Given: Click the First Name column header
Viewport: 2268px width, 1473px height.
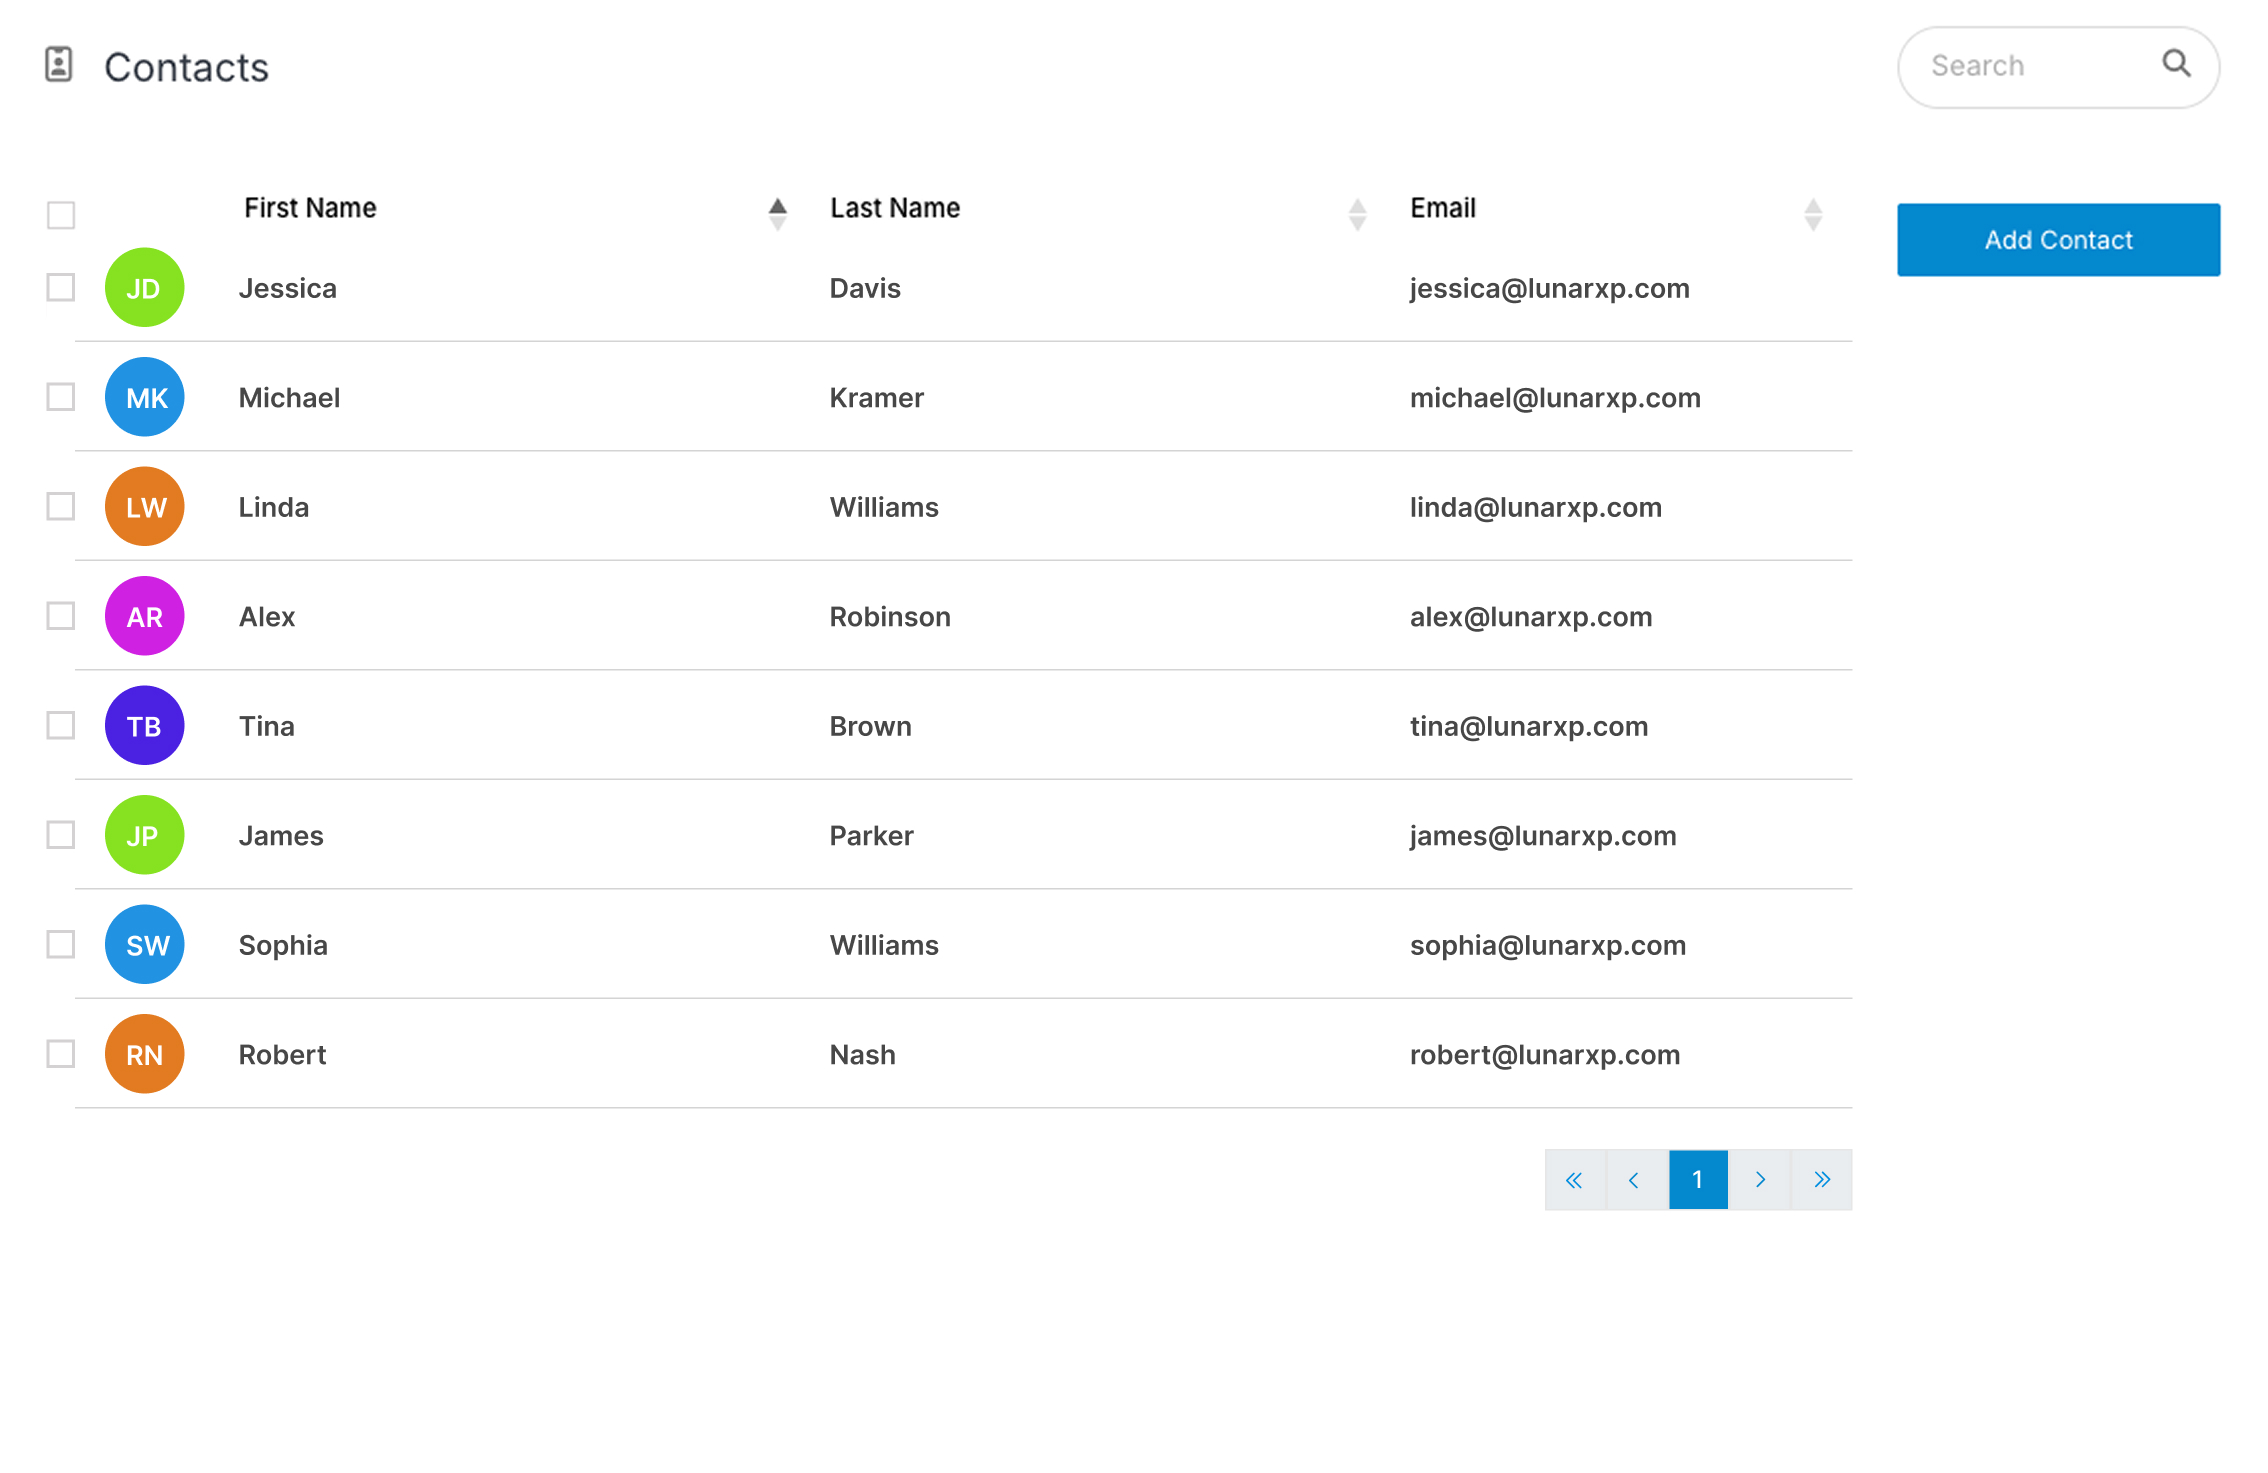Looking at the screenshot, I should 310,208.
